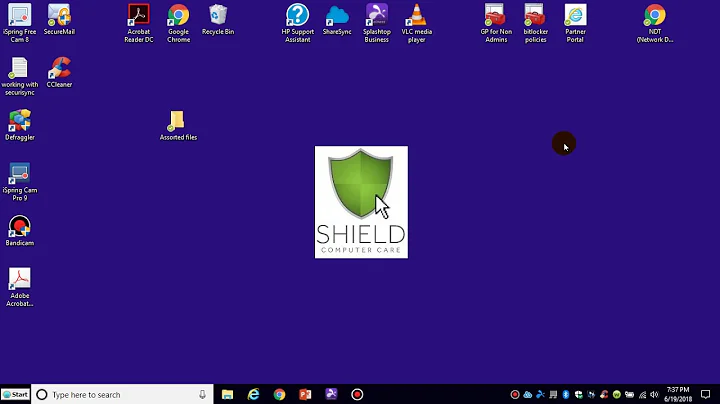Select the Bandicam desktop icon
The height and width of the screenshot is (404, 720).
coord(20,230)
